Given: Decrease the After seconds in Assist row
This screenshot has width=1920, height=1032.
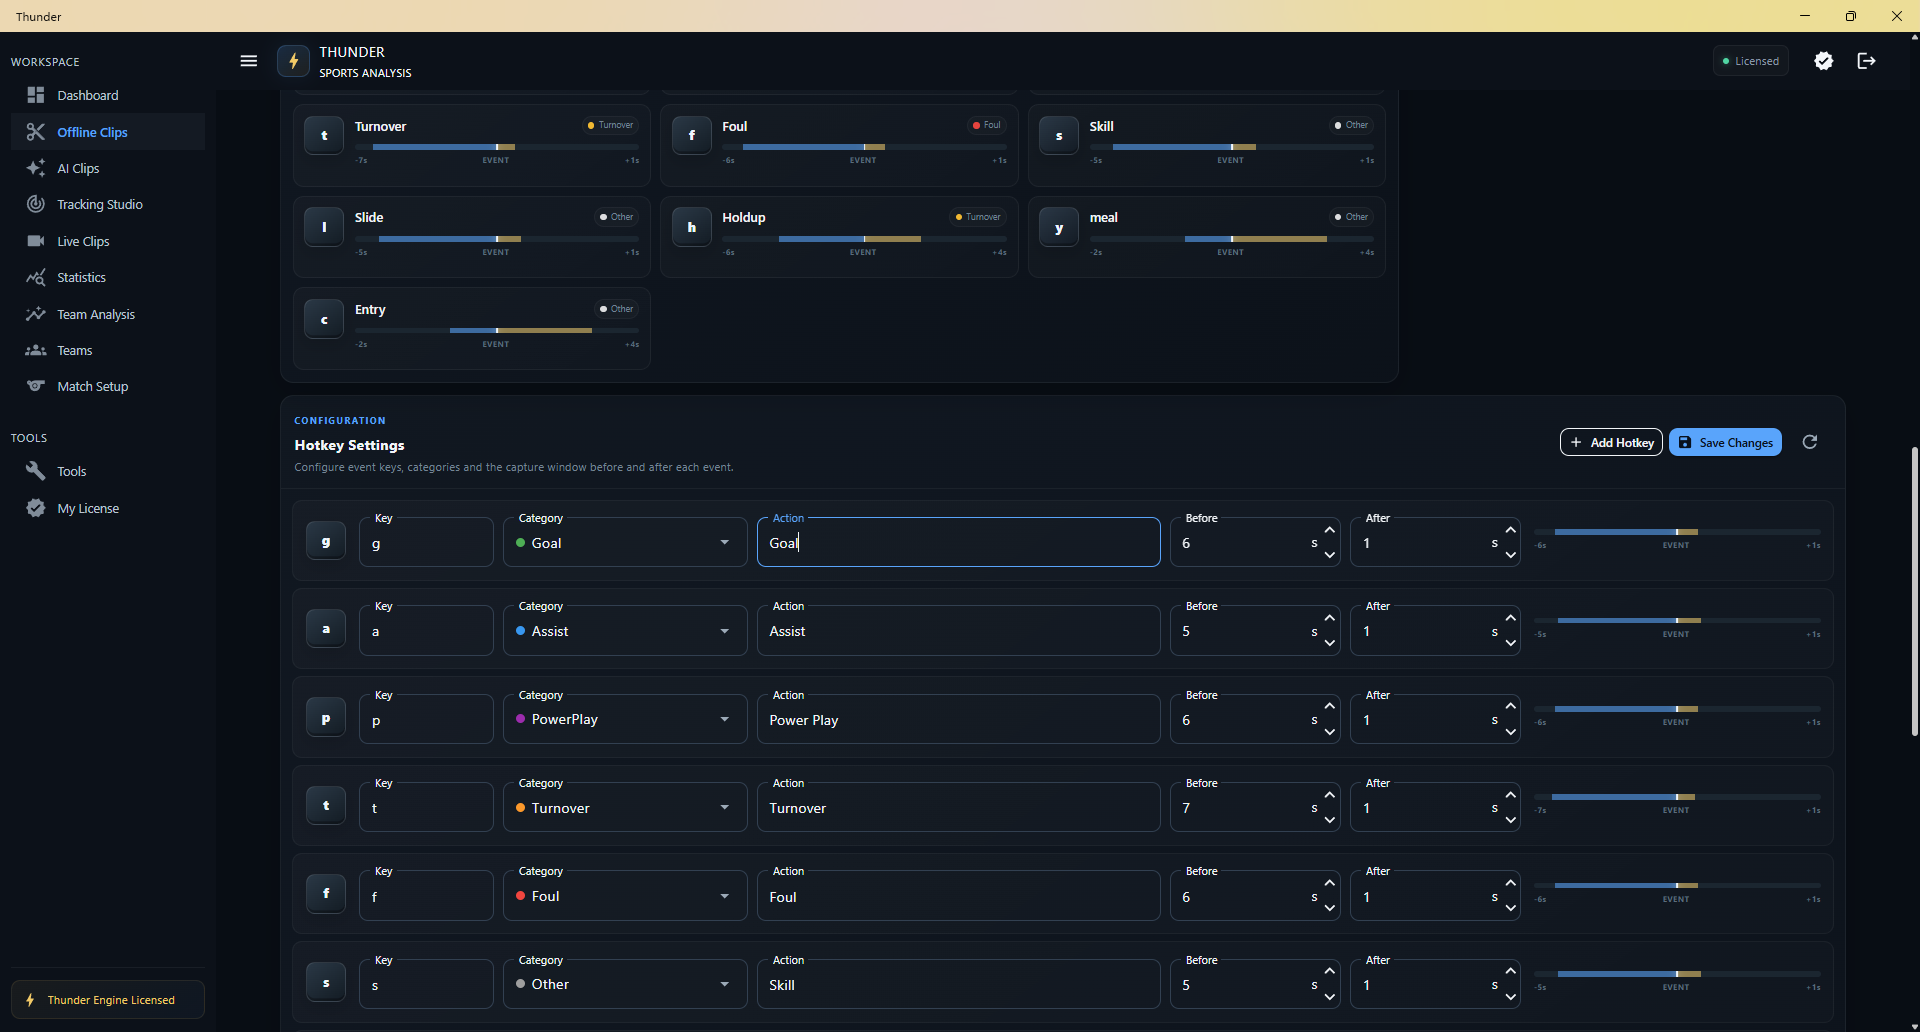Looking at the screenshot, I should coord(1510,643).
